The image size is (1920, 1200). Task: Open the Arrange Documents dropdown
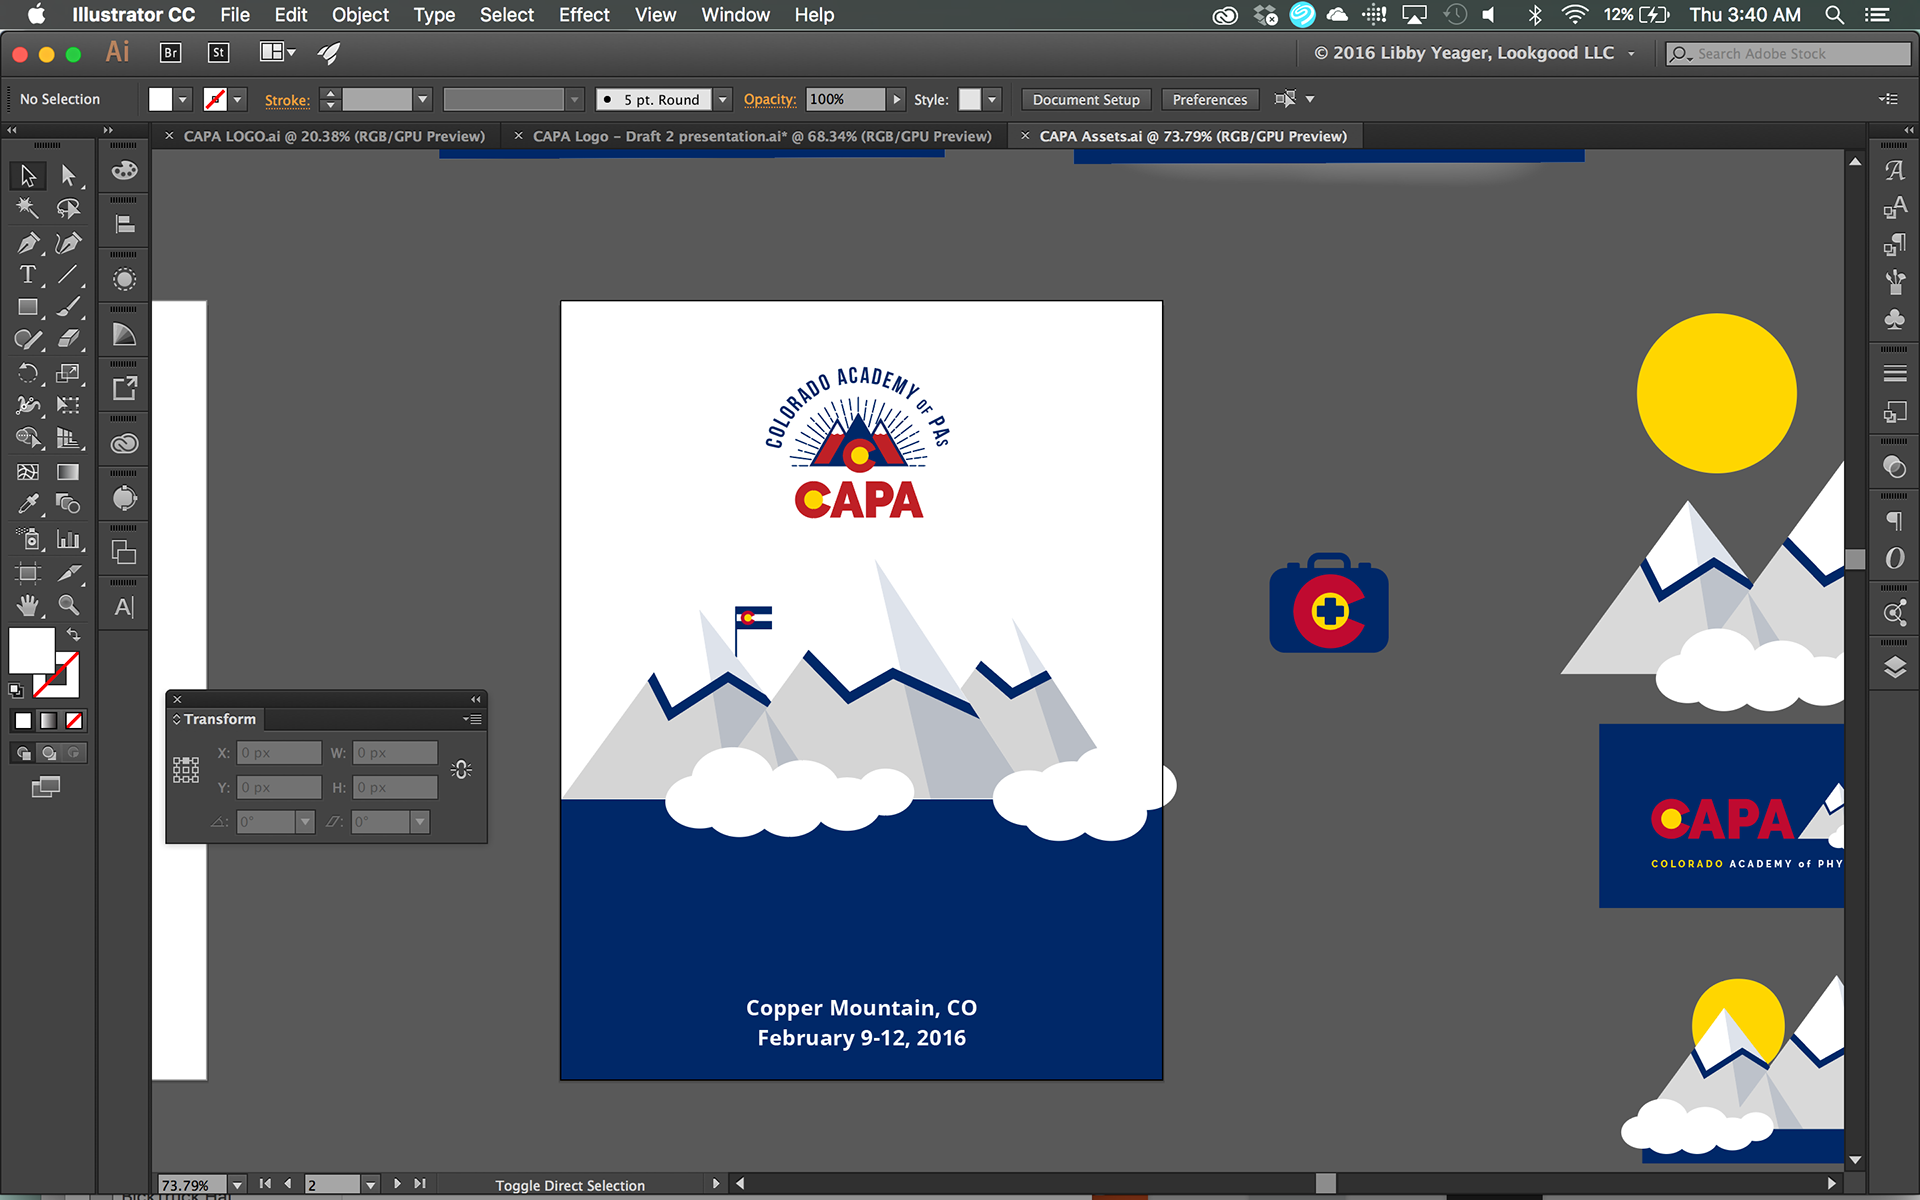pos(278,52)
